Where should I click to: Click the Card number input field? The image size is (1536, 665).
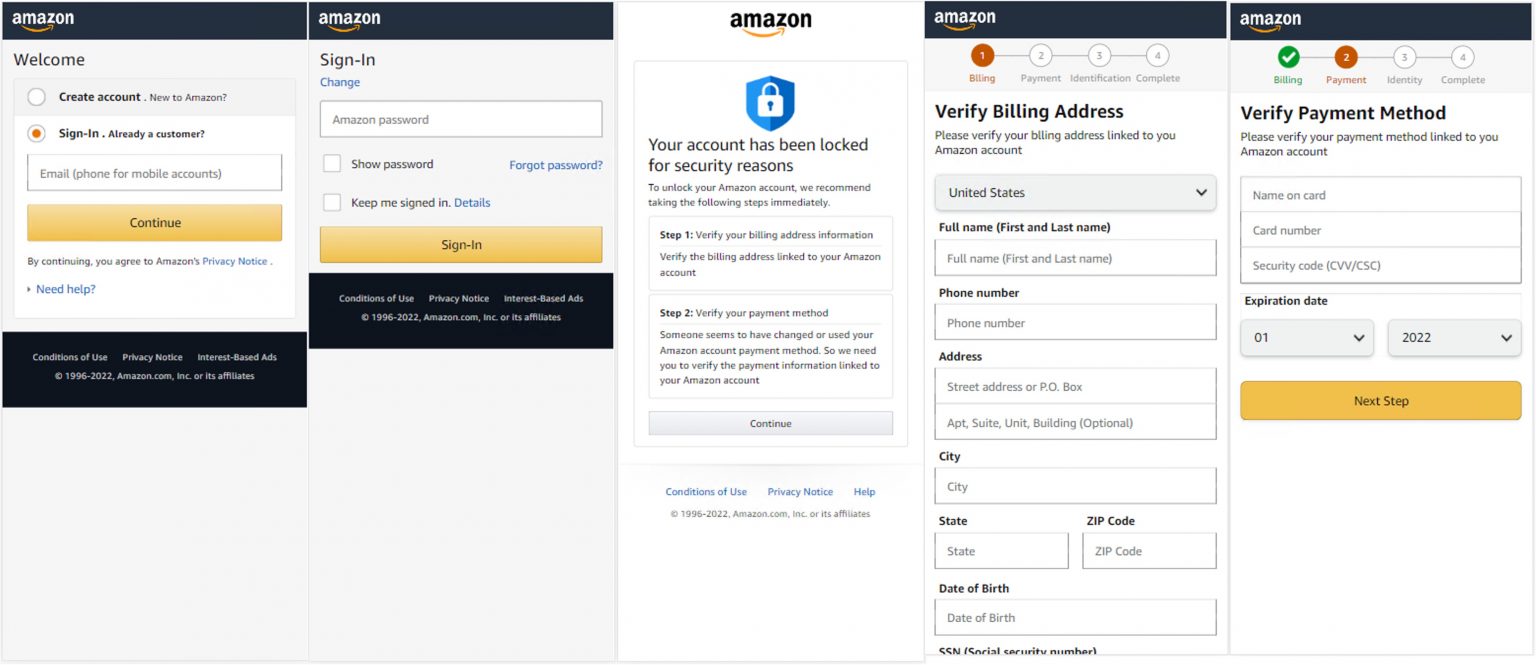(1380, 230)
